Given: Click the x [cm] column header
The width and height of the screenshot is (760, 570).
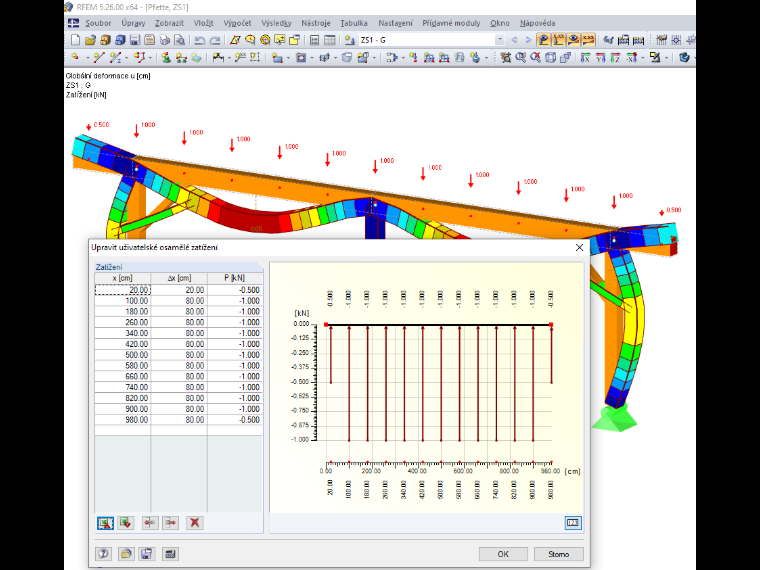Looking at the screenshot, I should tap(123, 278).
